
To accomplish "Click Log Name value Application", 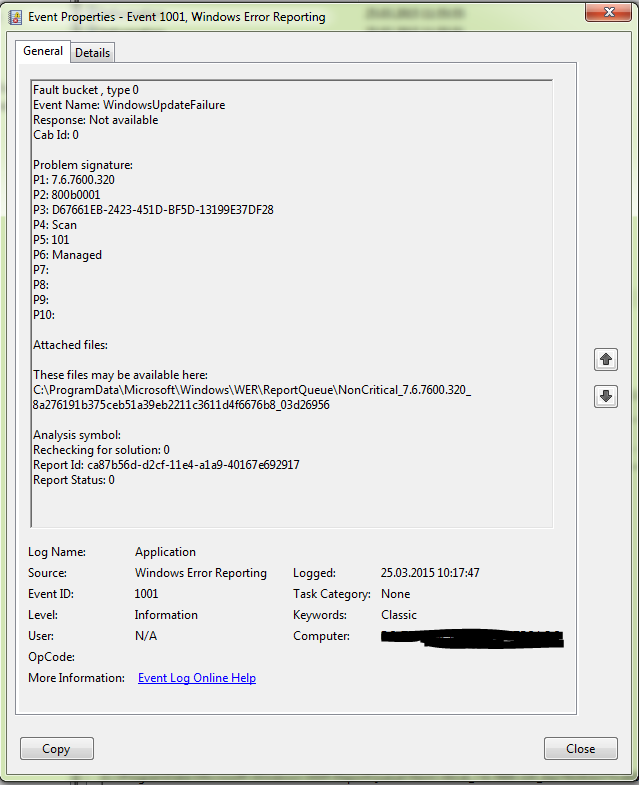I will click(165, 552).
